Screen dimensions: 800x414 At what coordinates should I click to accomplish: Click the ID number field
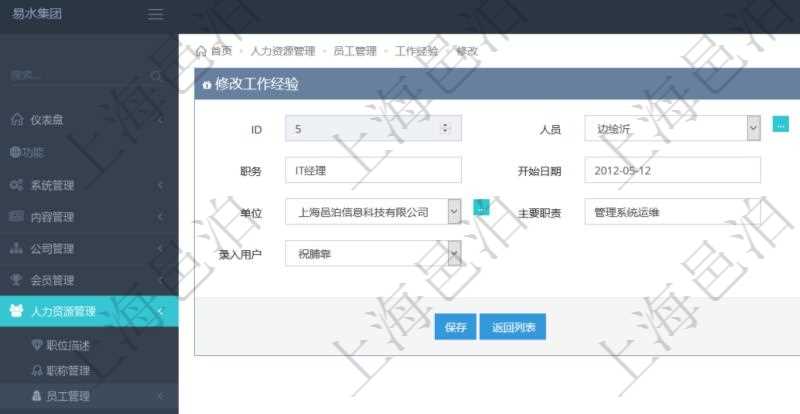click(x=373, y=128)
